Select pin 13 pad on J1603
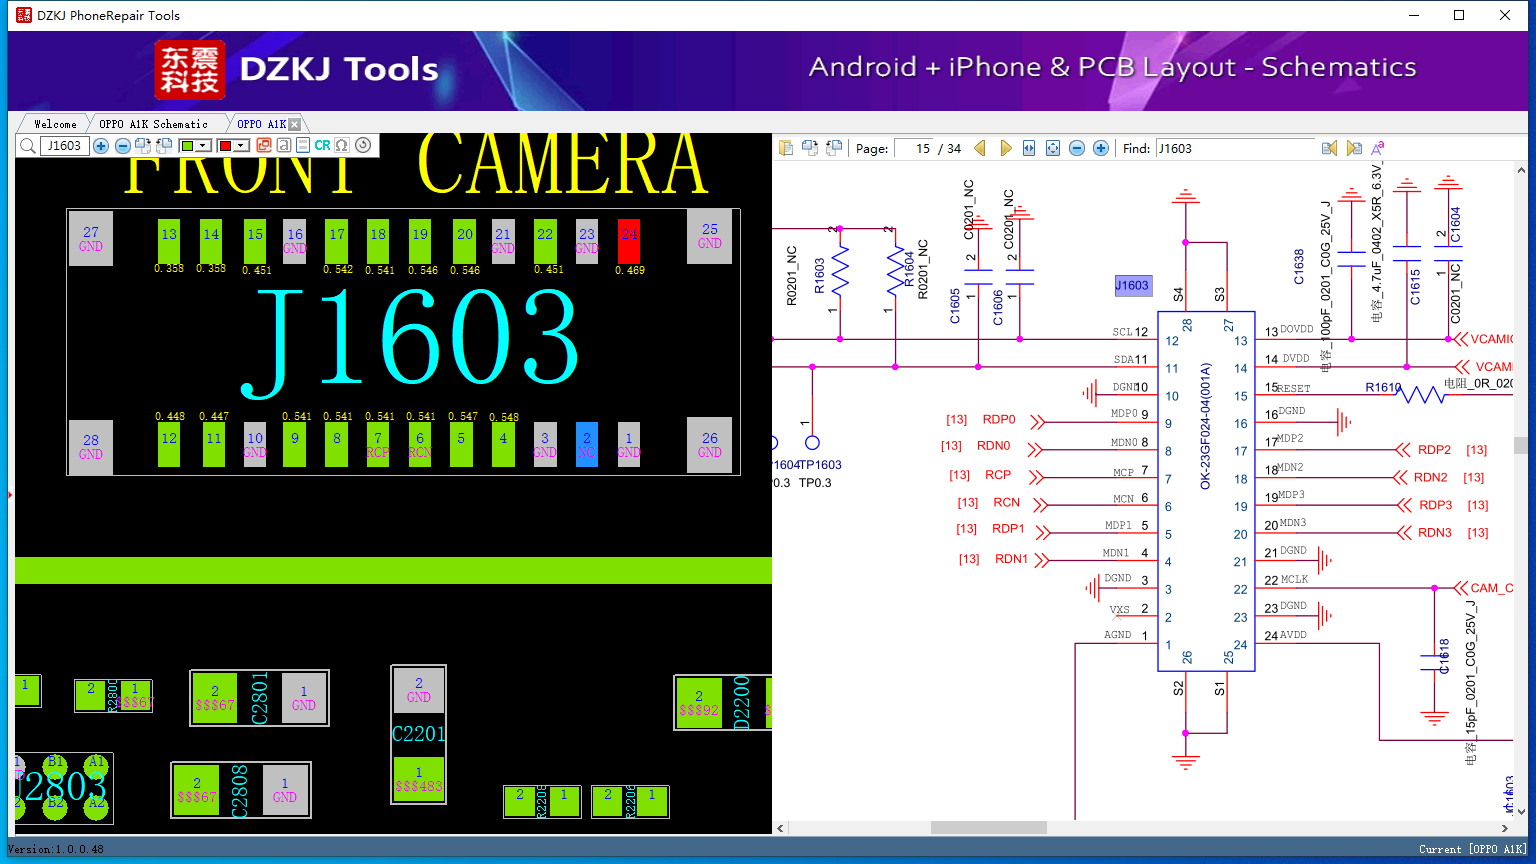 (x=169, y=241)
